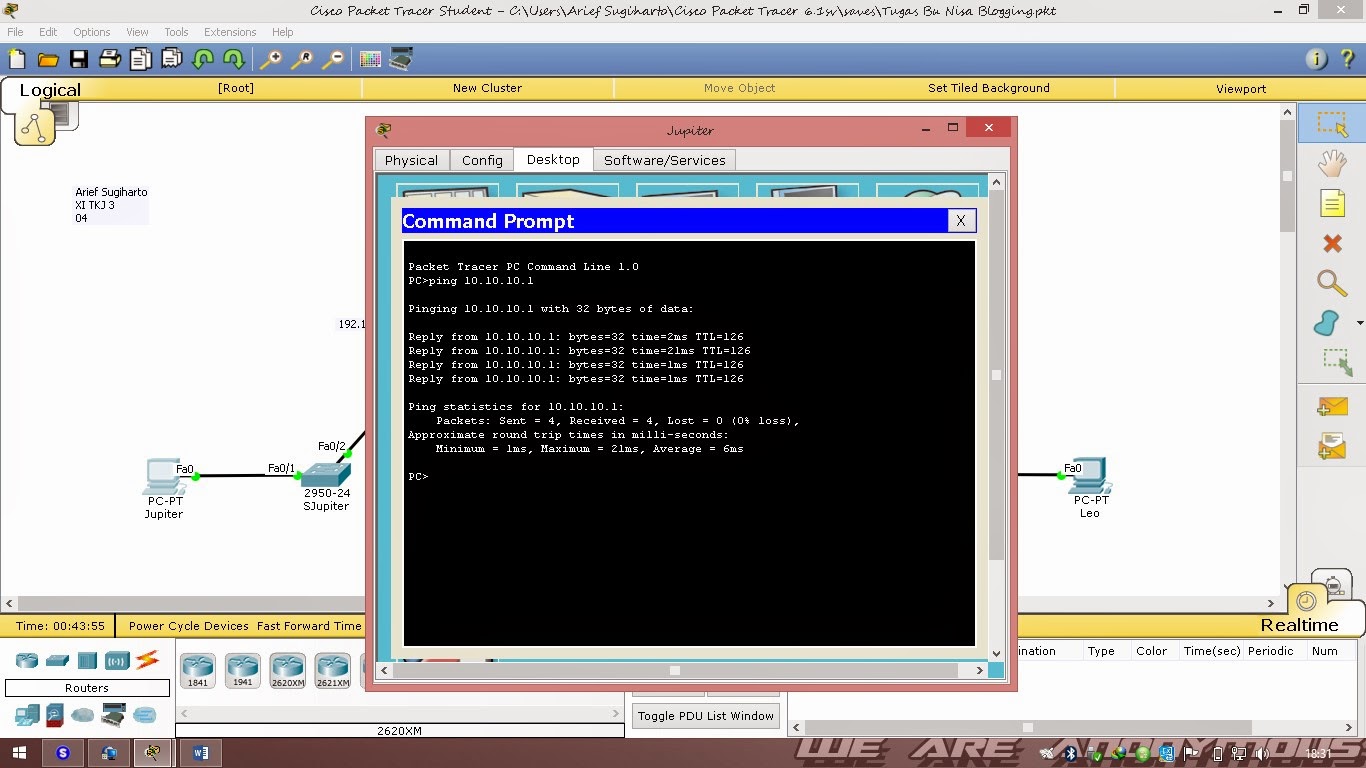
Task: Activate the Inspect magnifier tool
Action: pos(1332,283)
